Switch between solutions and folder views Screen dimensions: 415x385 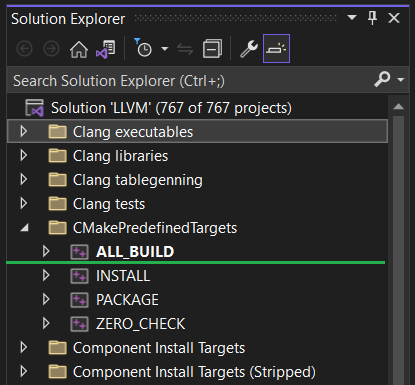(106, 49)
